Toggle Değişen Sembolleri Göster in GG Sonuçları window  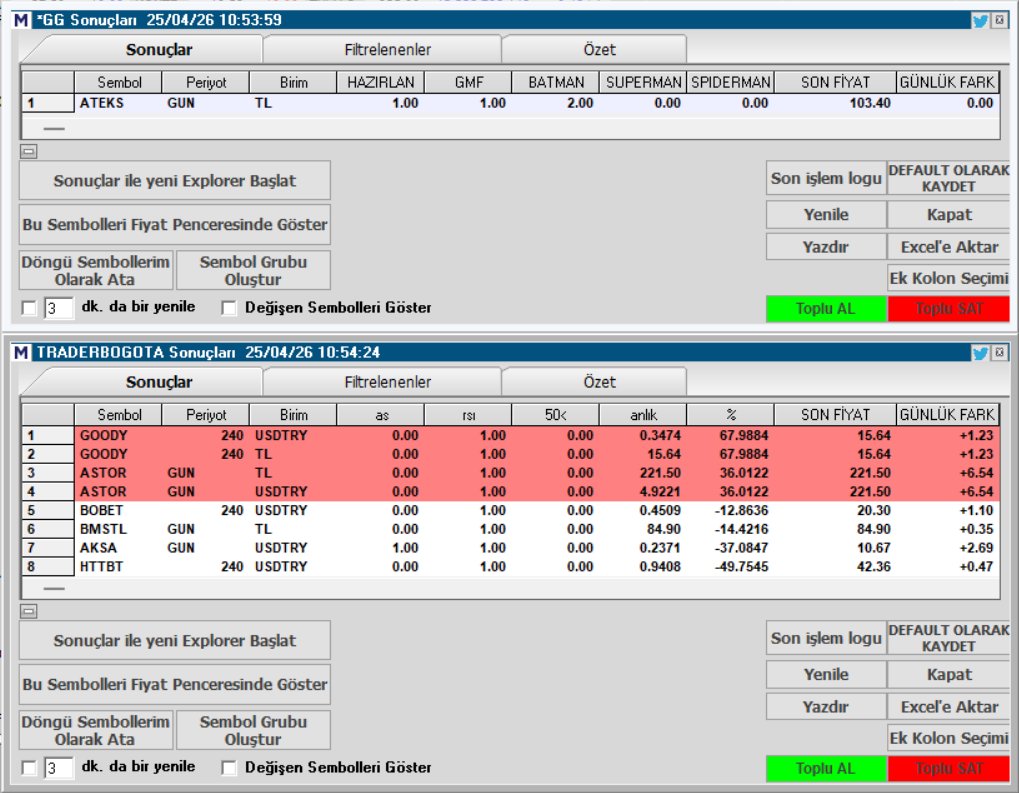[x=229, y=307]
